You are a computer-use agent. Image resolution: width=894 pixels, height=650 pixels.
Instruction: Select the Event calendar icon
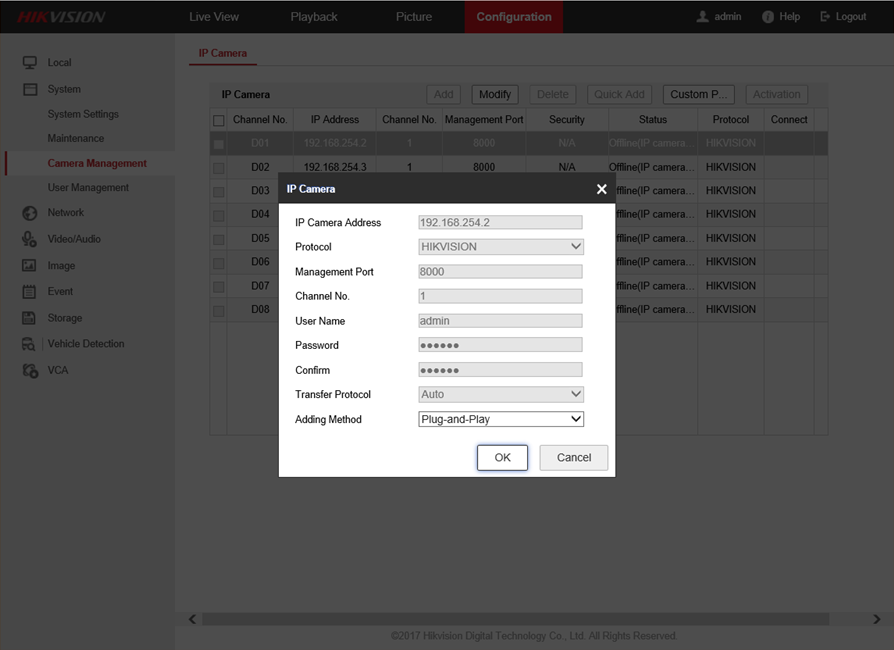coord(29,292)
